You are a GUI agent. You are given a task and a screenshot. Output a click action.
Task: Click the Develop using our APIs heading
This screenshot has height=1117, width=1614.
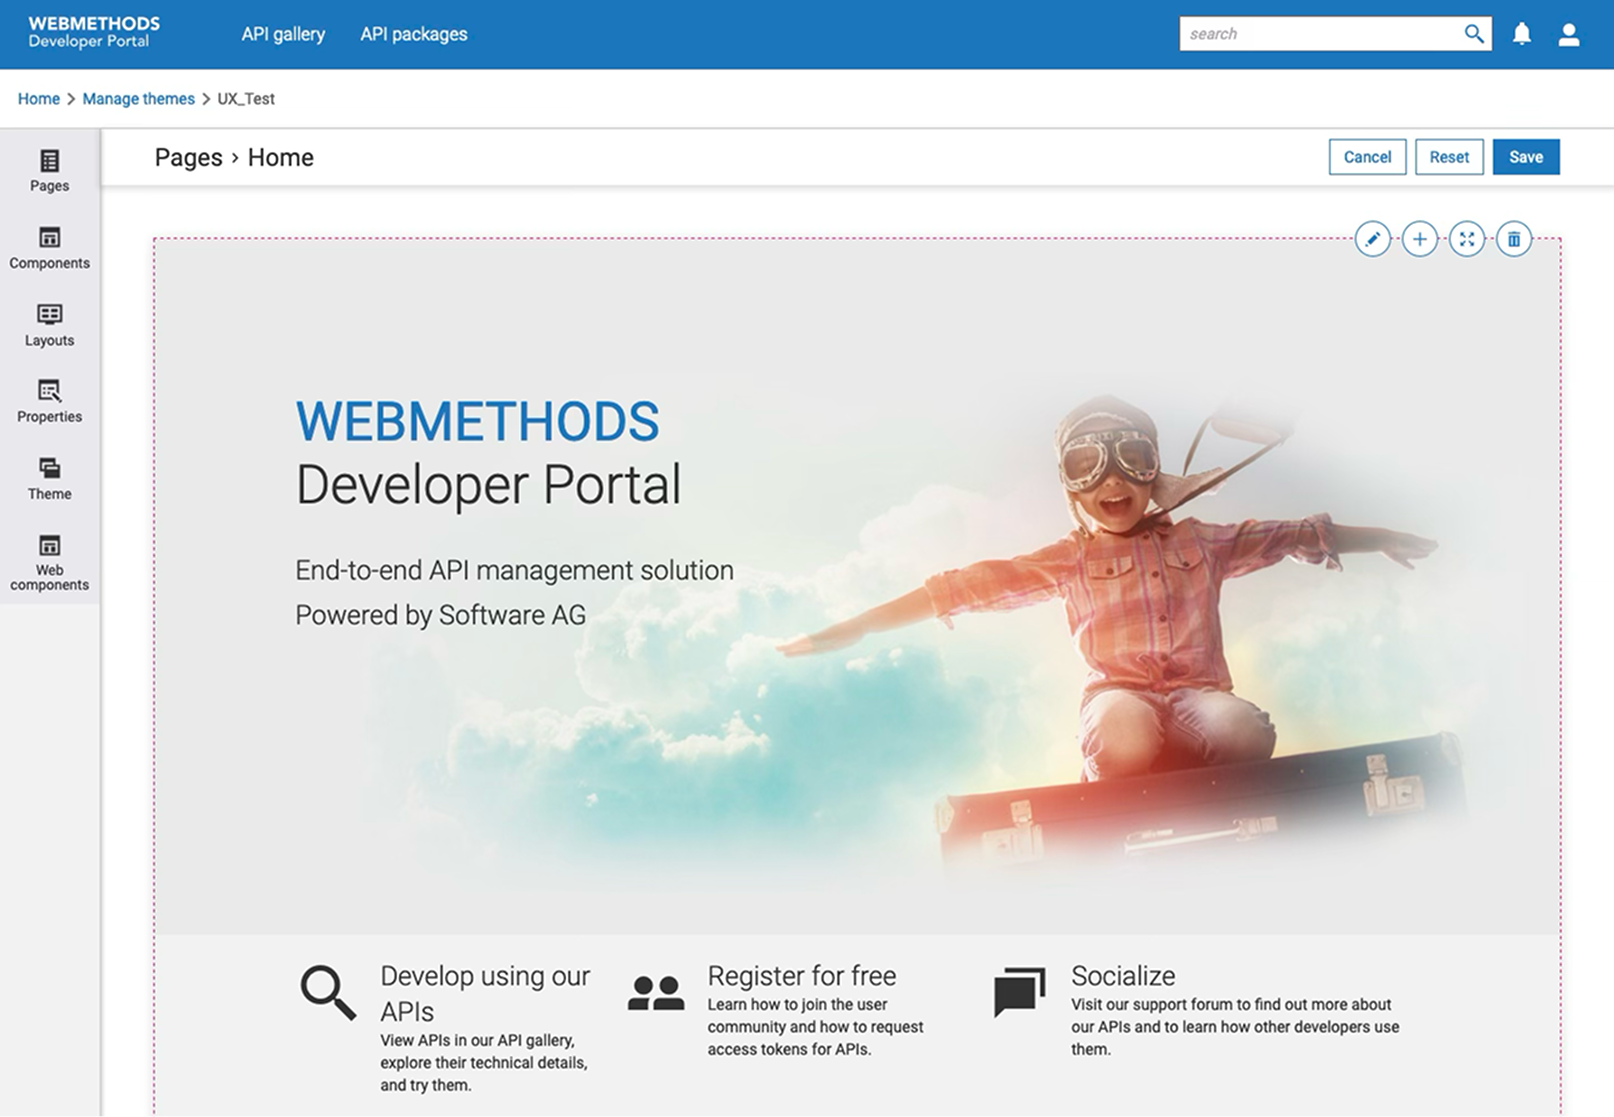coord(485,993)
